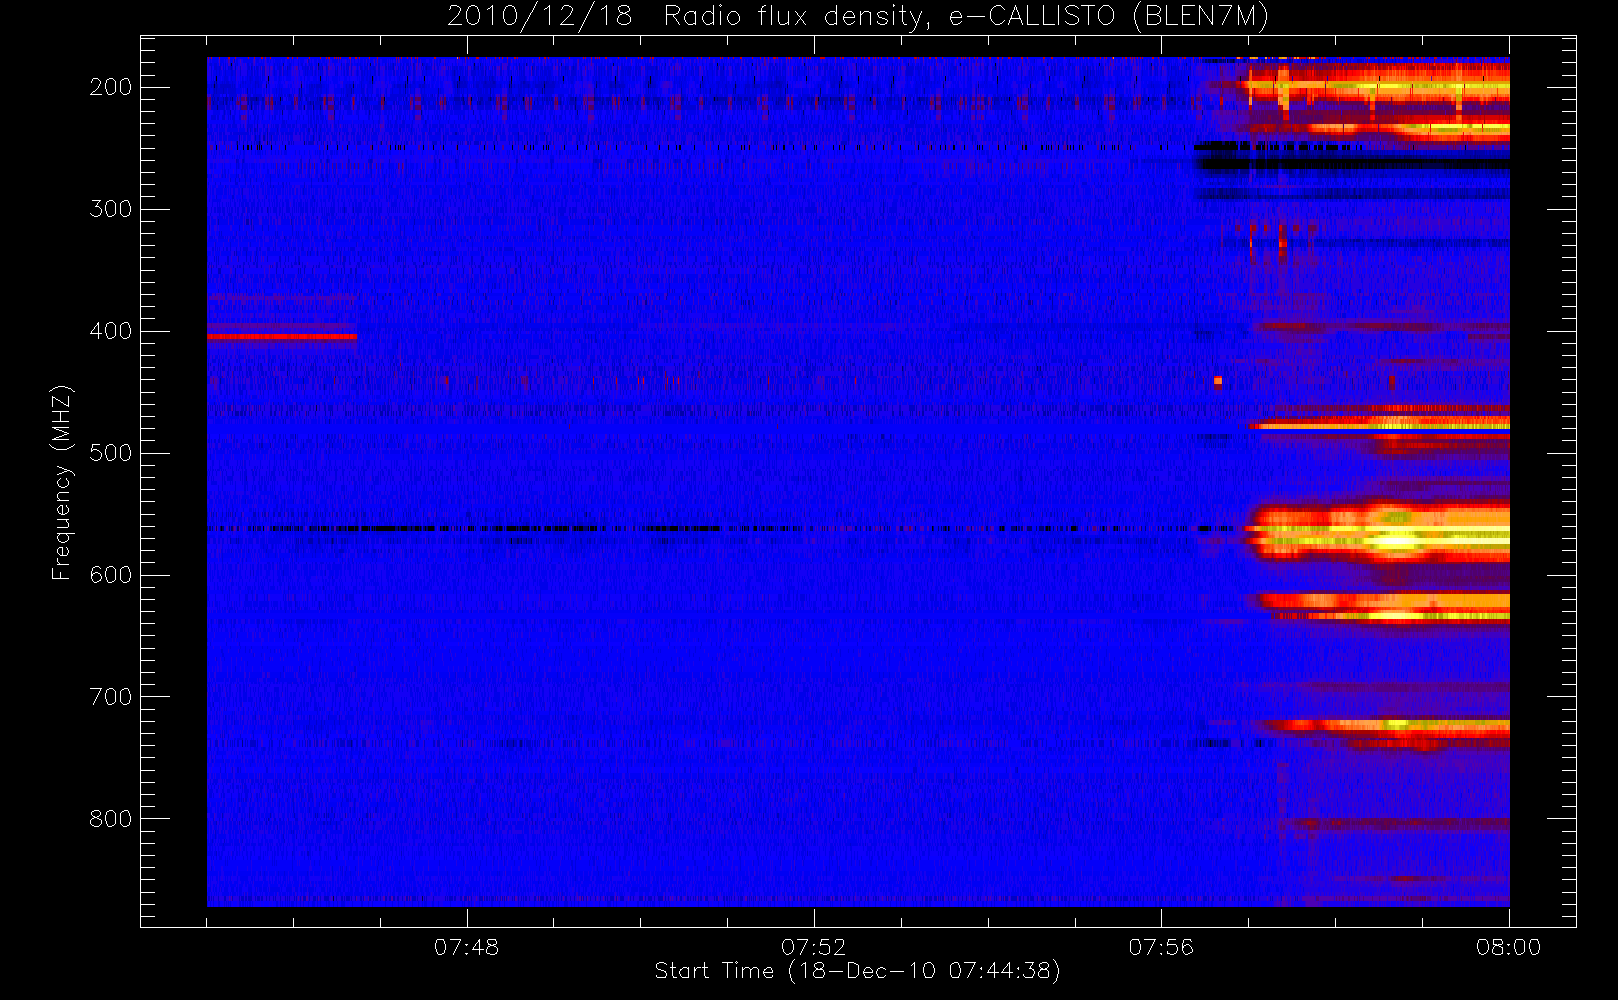Click the 07:48 time tick label
This screenshot has height=1000, width=1618.
pyautogui.click(x=466, y=947)
